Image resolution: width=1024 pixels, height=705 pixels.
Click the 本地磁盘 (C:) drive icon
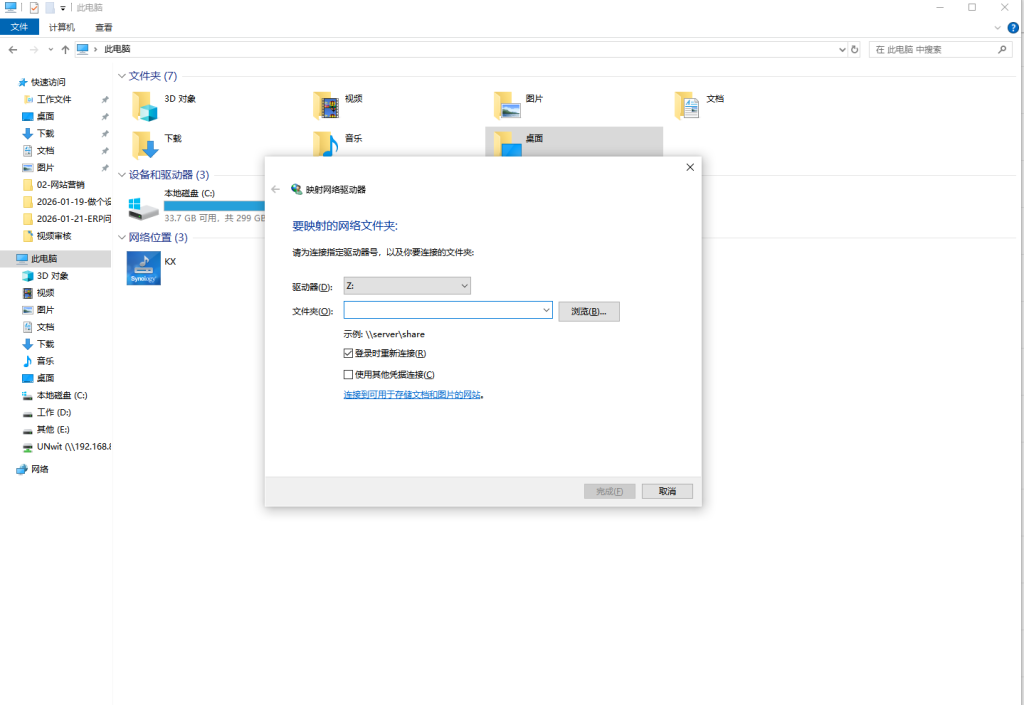[144, 207]
